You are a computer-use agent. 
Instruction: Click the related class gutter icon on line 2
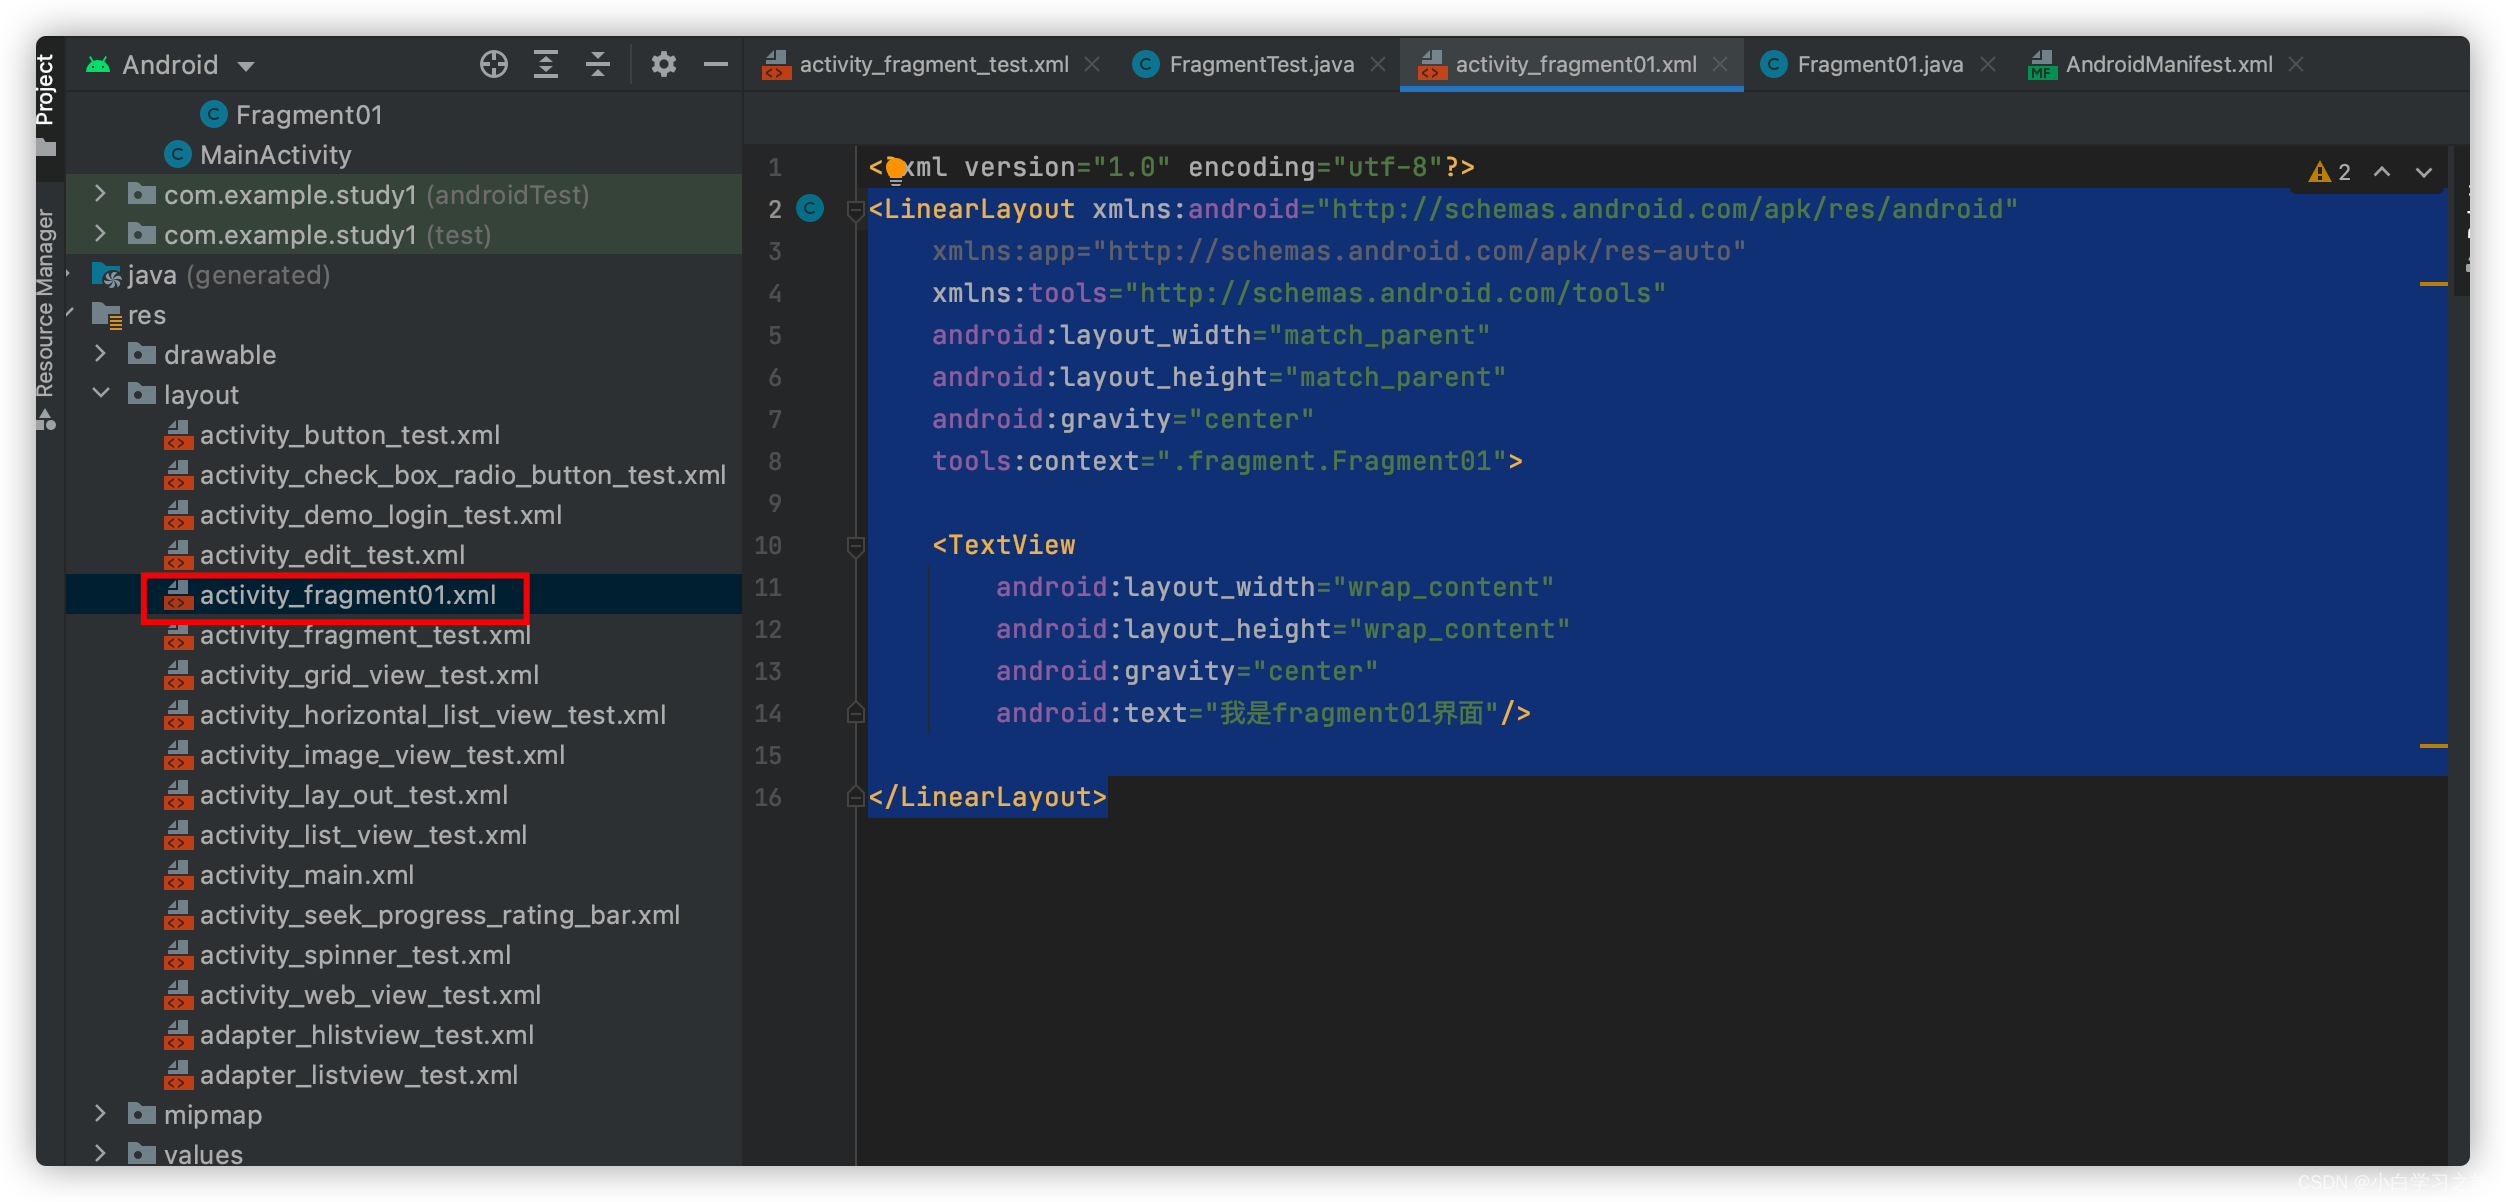click(810, 209)
